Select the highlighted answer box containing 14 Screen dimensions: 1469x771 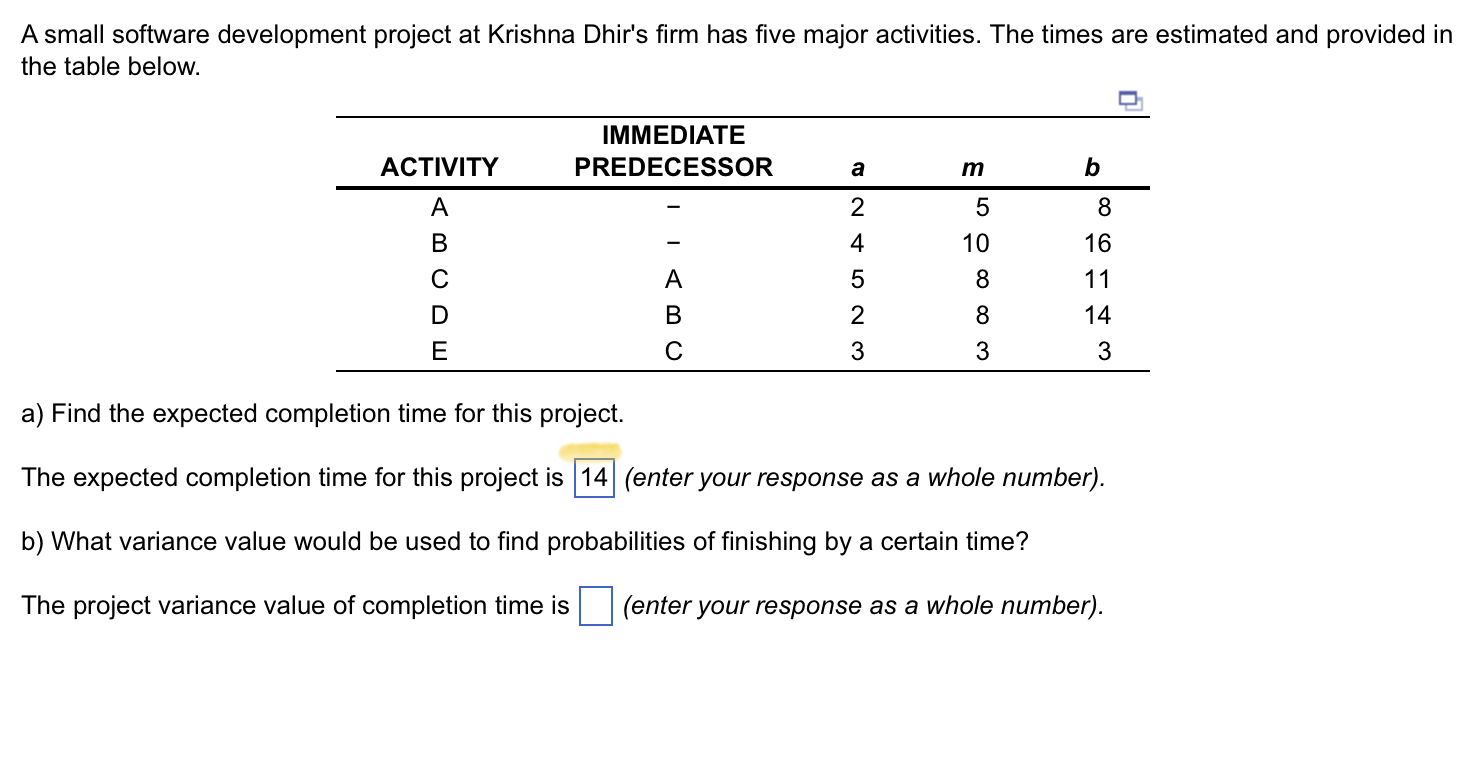point(593,478)
